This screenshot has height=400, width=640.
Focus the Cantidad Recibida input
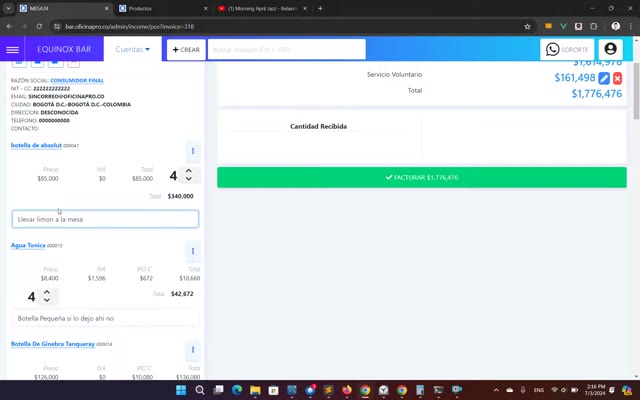click(x=318, y=142)
